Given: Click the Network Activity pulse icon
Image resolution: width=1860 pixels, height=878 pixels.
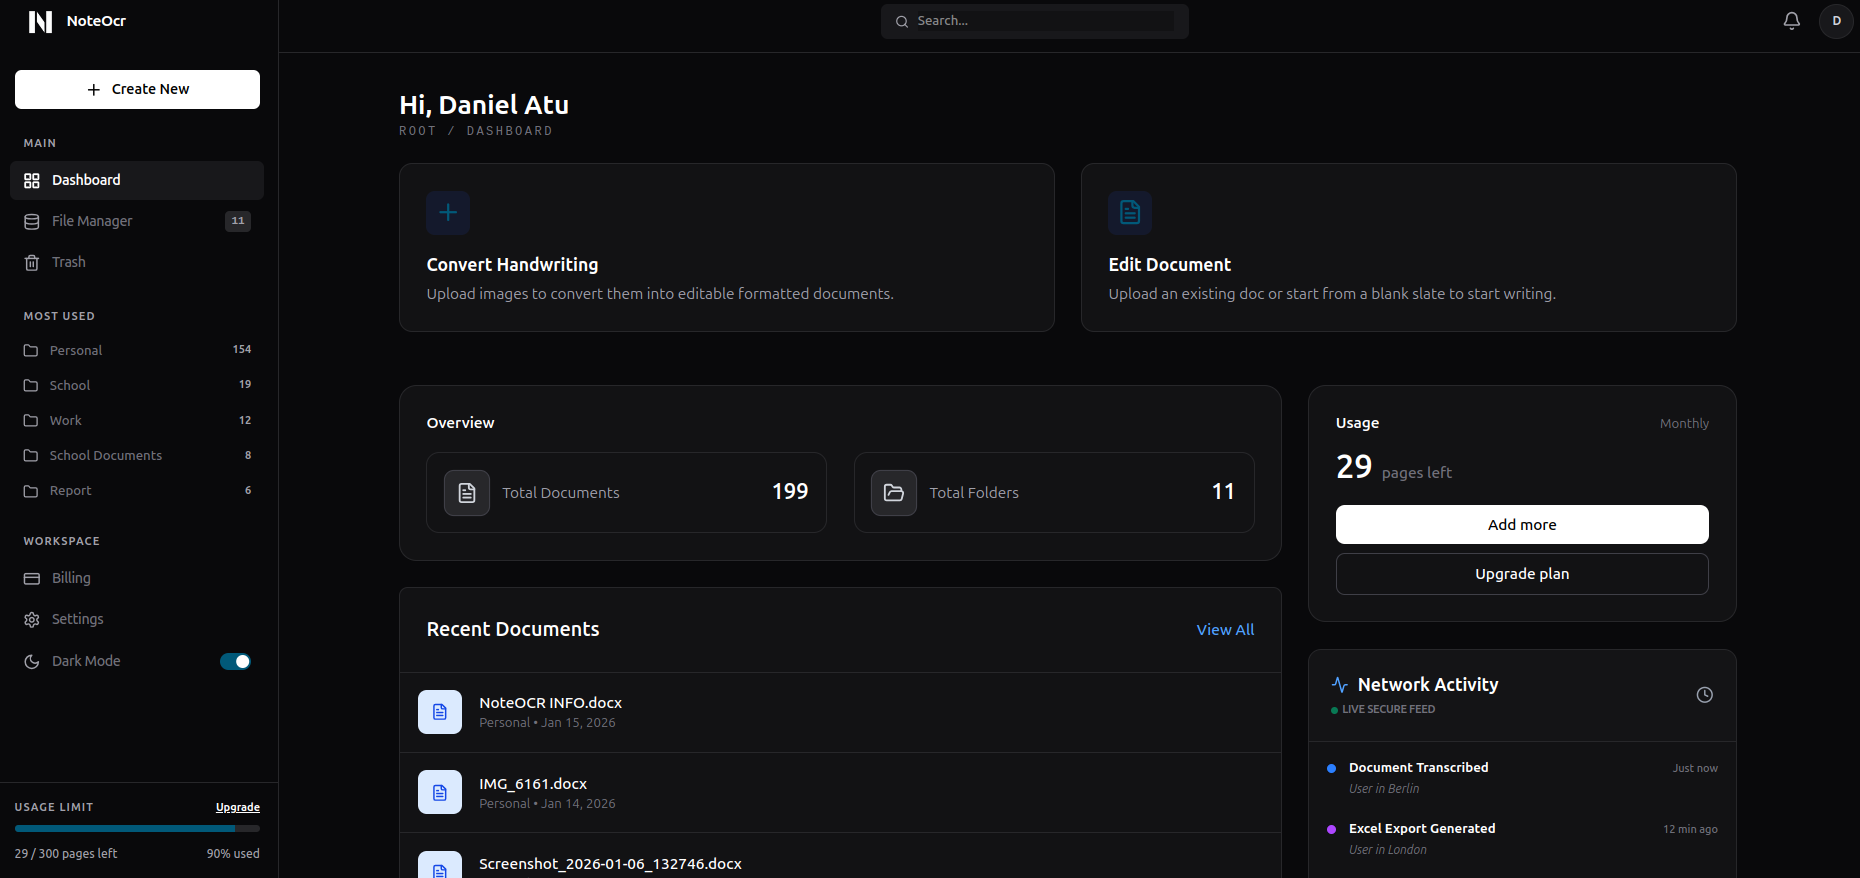Looking at the screenshot, I should pos(1340,685).
